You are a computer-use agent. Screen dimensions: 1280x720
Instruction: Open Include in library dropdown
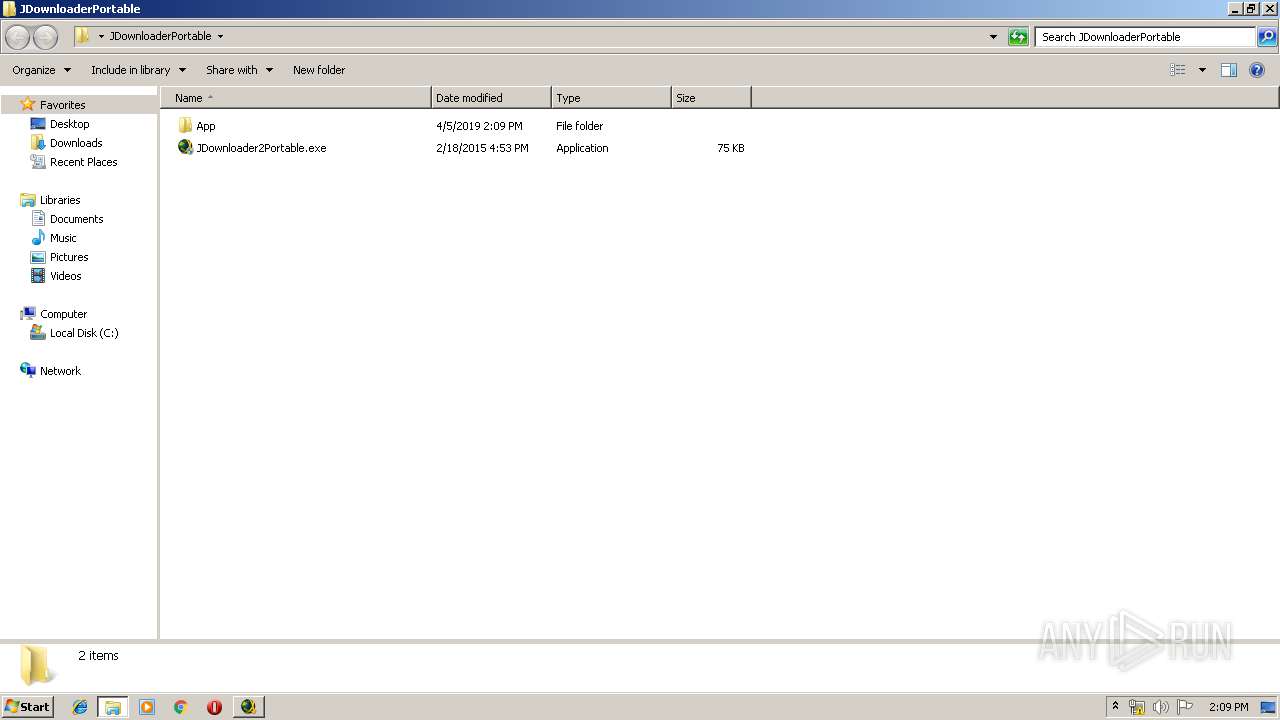pos(138,70)
